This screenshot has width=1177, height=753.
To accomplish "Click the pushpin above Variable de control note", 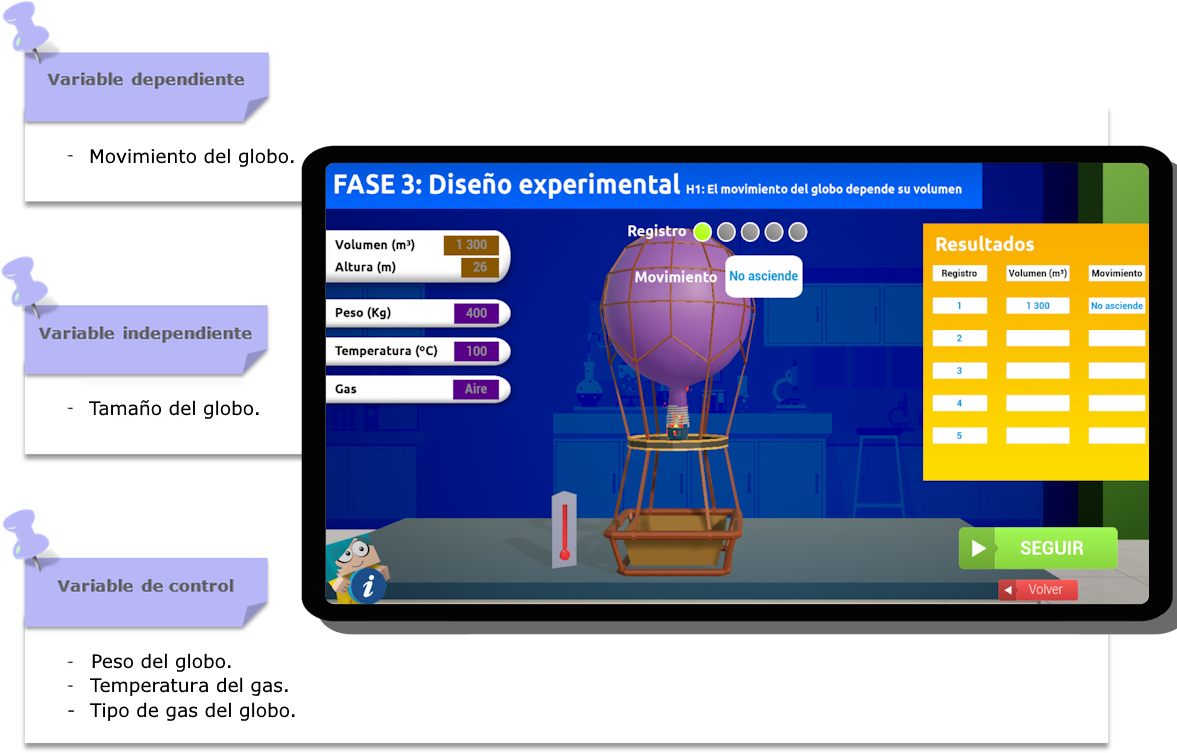I will coord(27,534).
